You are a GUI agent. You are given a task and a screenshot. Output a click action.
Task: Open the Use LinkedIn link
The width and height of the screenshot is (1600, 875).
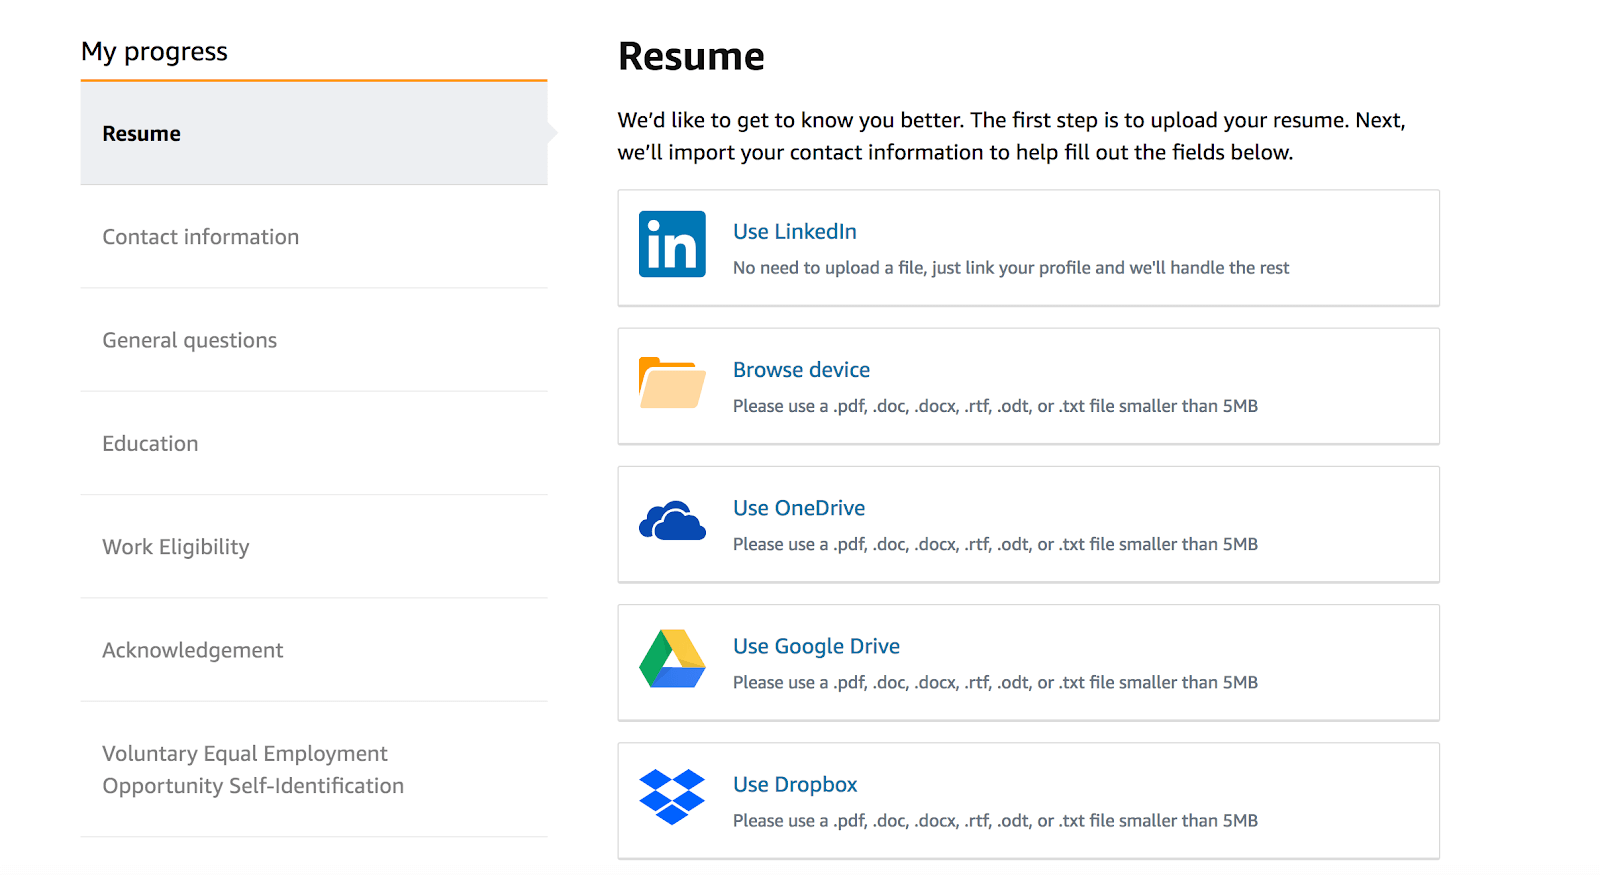[x=794, y=232]
